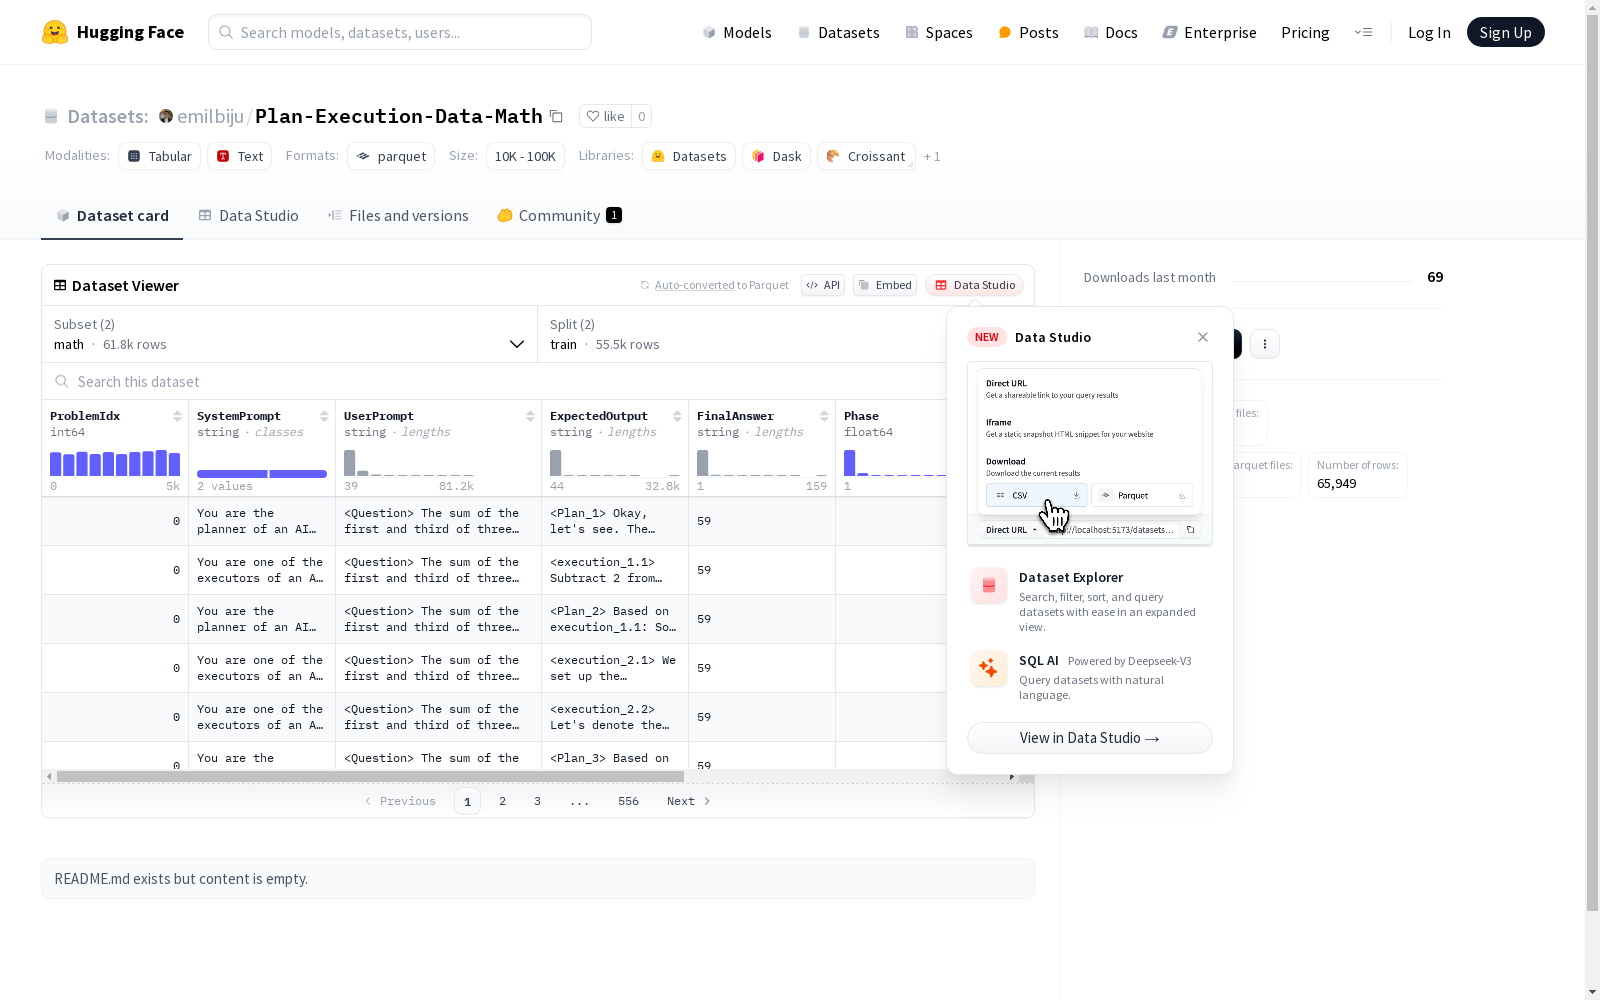
Task: Open the Subset dropdown showing math
Action: pyautogui.click(x=290, y=334)
